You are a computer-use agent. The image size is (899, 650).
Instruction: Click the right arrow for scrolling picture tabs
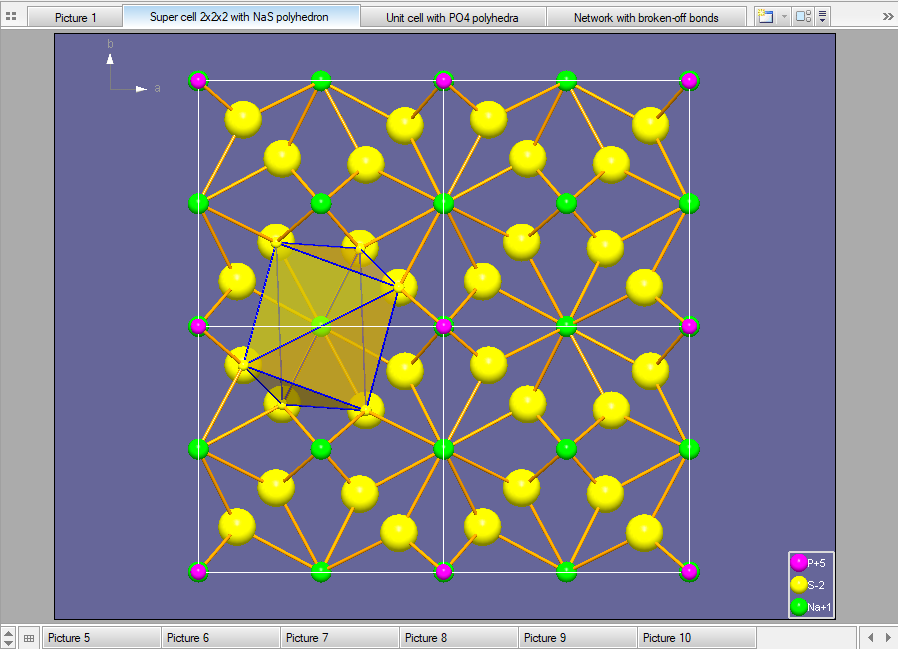[888, 637]
